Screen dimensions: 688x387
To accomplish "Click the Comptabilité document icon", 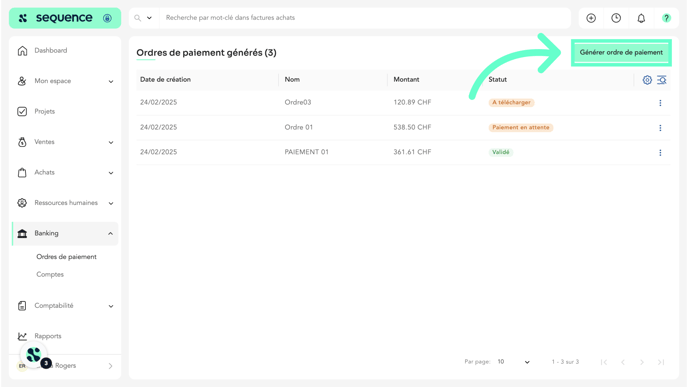I will [22, 306].
